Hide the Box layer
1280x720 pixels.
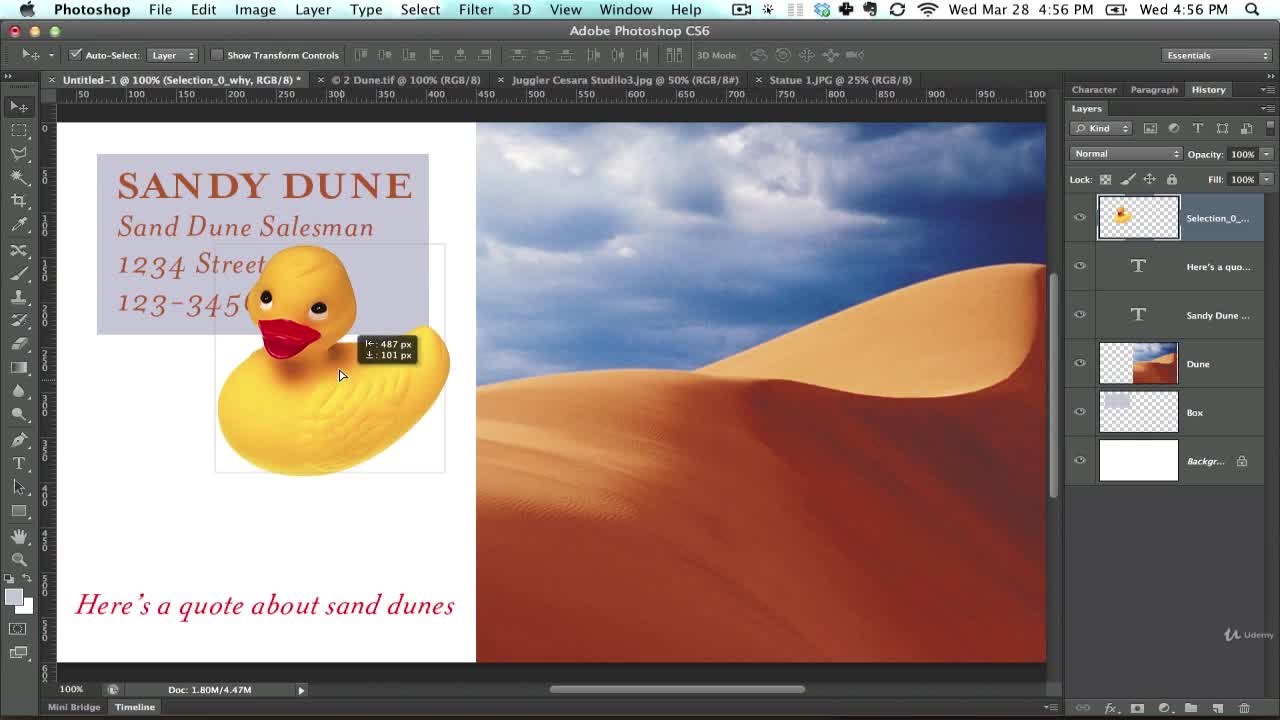click(x=1080, y=412)
